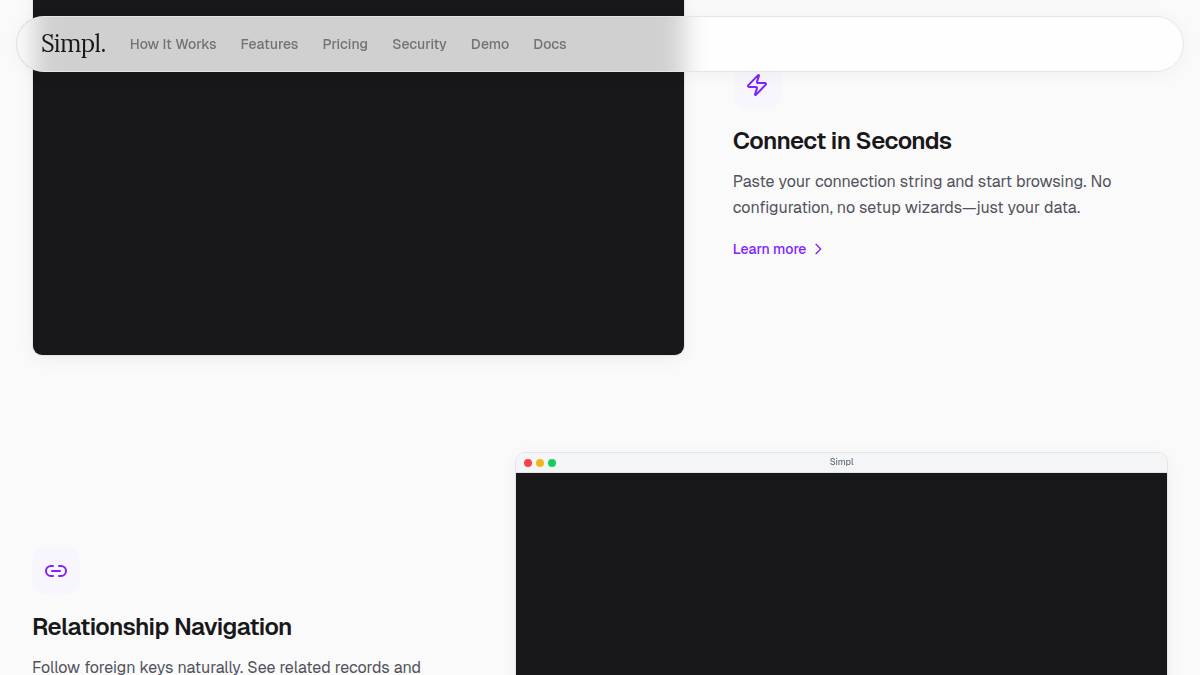Viewport: 1200px width, 675px height.
Task: Navigate to Docs
Action: point(550,44)
